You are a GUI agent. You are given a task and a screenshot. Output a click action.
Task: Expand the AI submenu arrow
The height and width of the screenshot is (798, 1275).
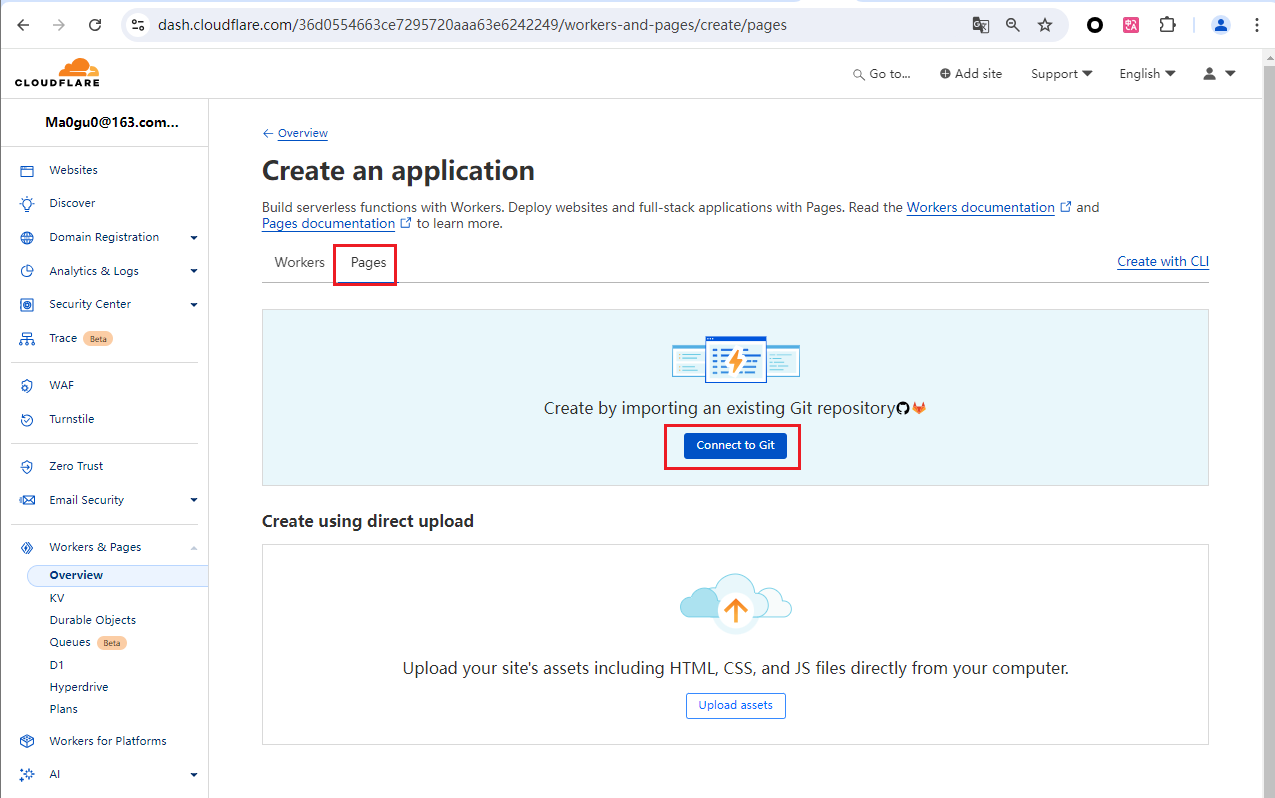pos(194,775)
